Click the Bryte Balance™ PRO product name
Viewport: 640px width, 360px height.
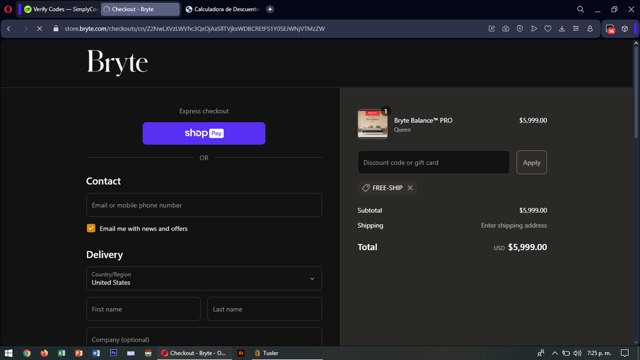point(423,120)
